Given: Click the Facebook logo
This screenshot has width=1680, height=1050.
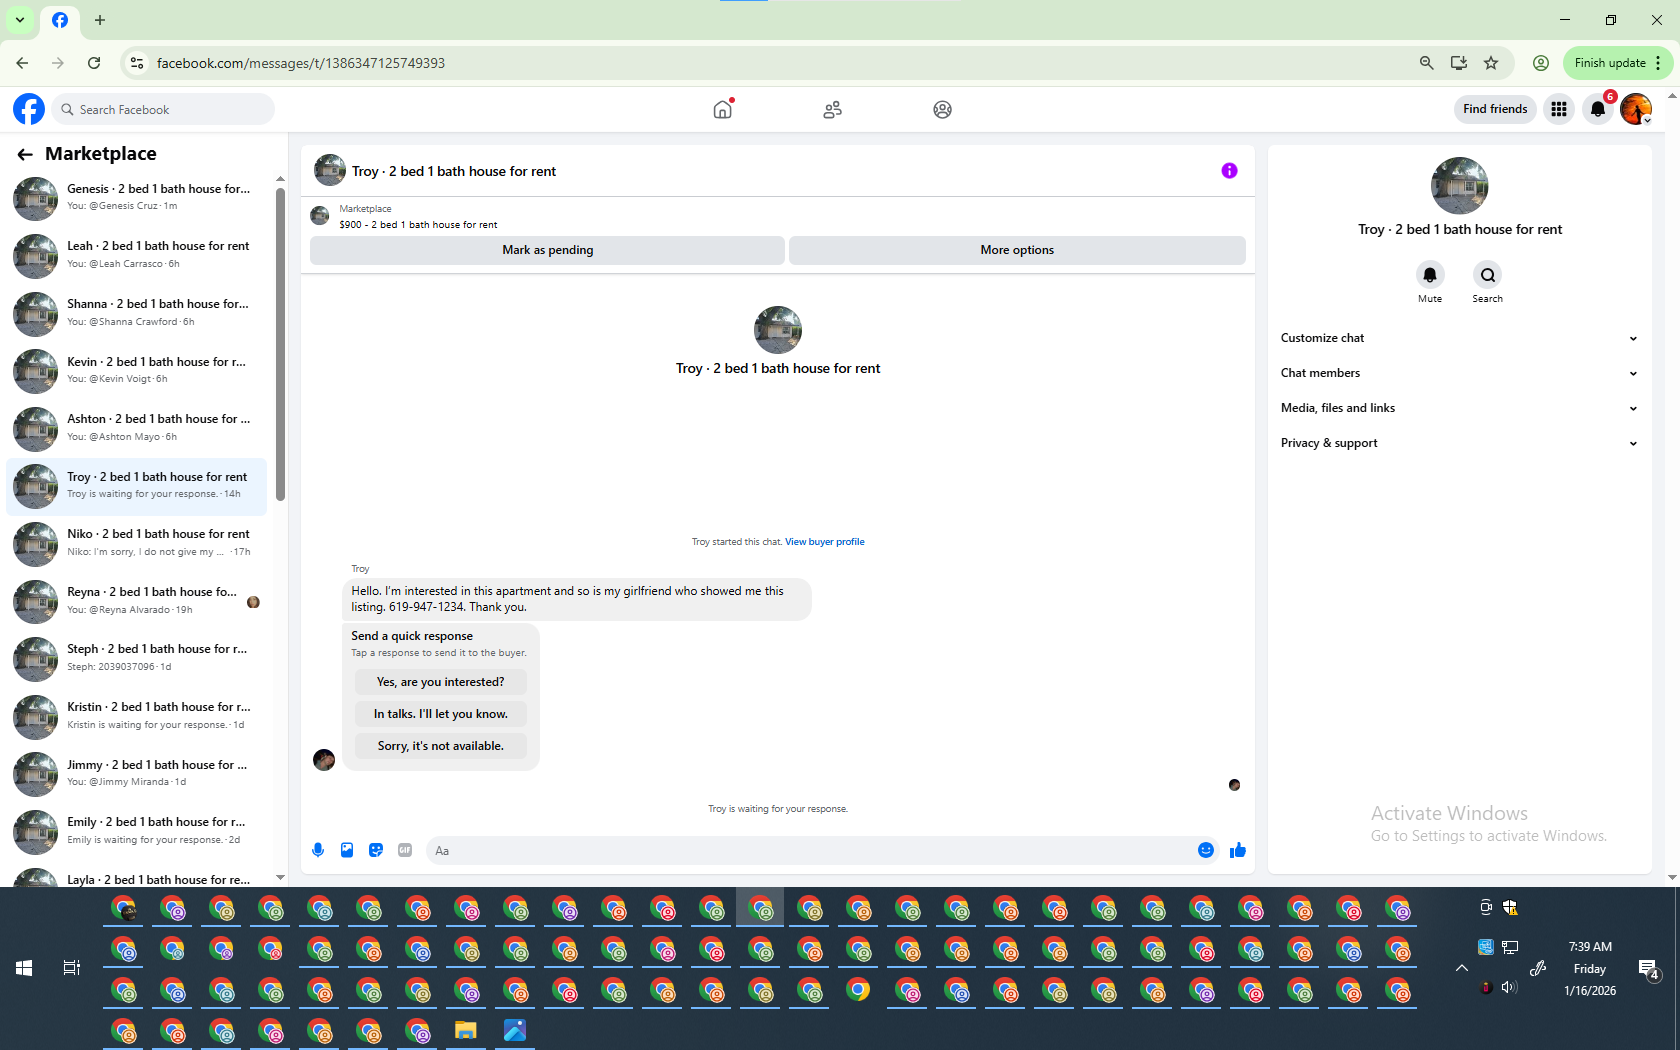Looking at the screenshot, I should point(29,109).
